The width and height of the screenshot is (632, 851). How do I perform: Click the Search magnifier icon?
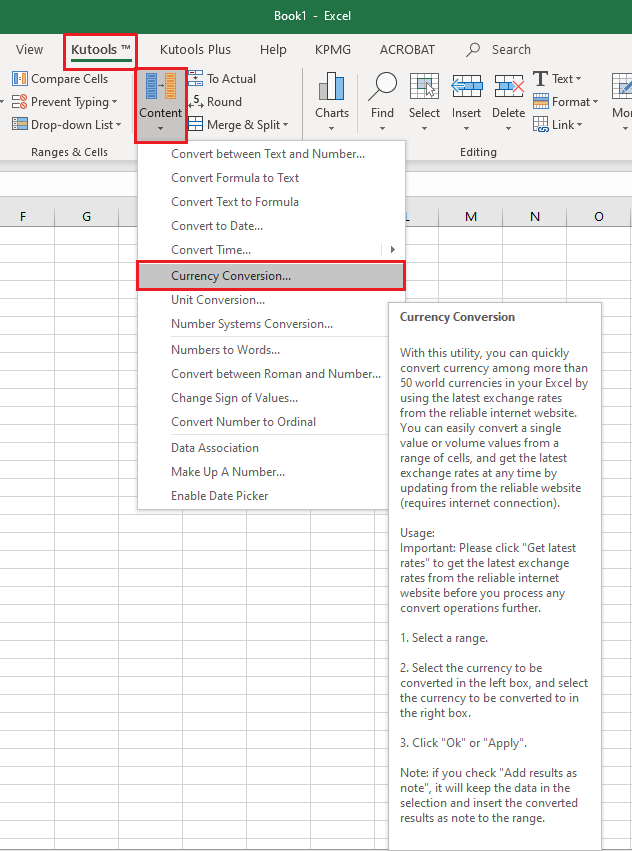pyautogui.click(x=473, y=49)
